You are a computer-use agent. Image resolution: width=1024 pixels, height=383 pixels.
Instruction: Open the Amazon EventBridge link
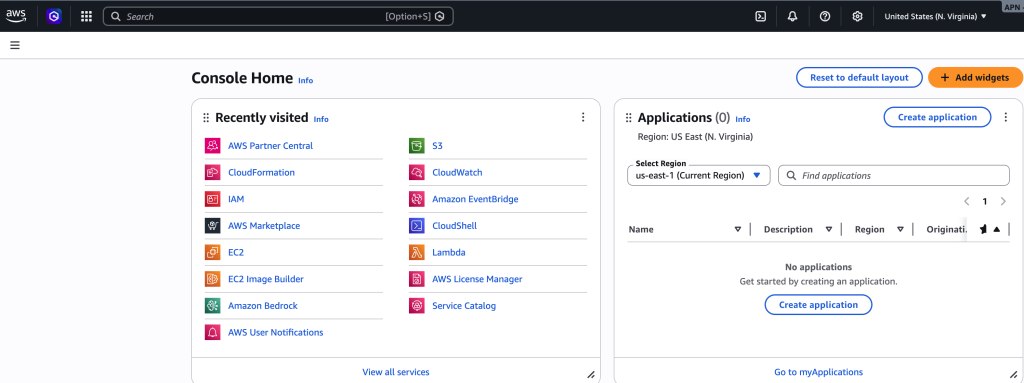click(x=475, y=199)
